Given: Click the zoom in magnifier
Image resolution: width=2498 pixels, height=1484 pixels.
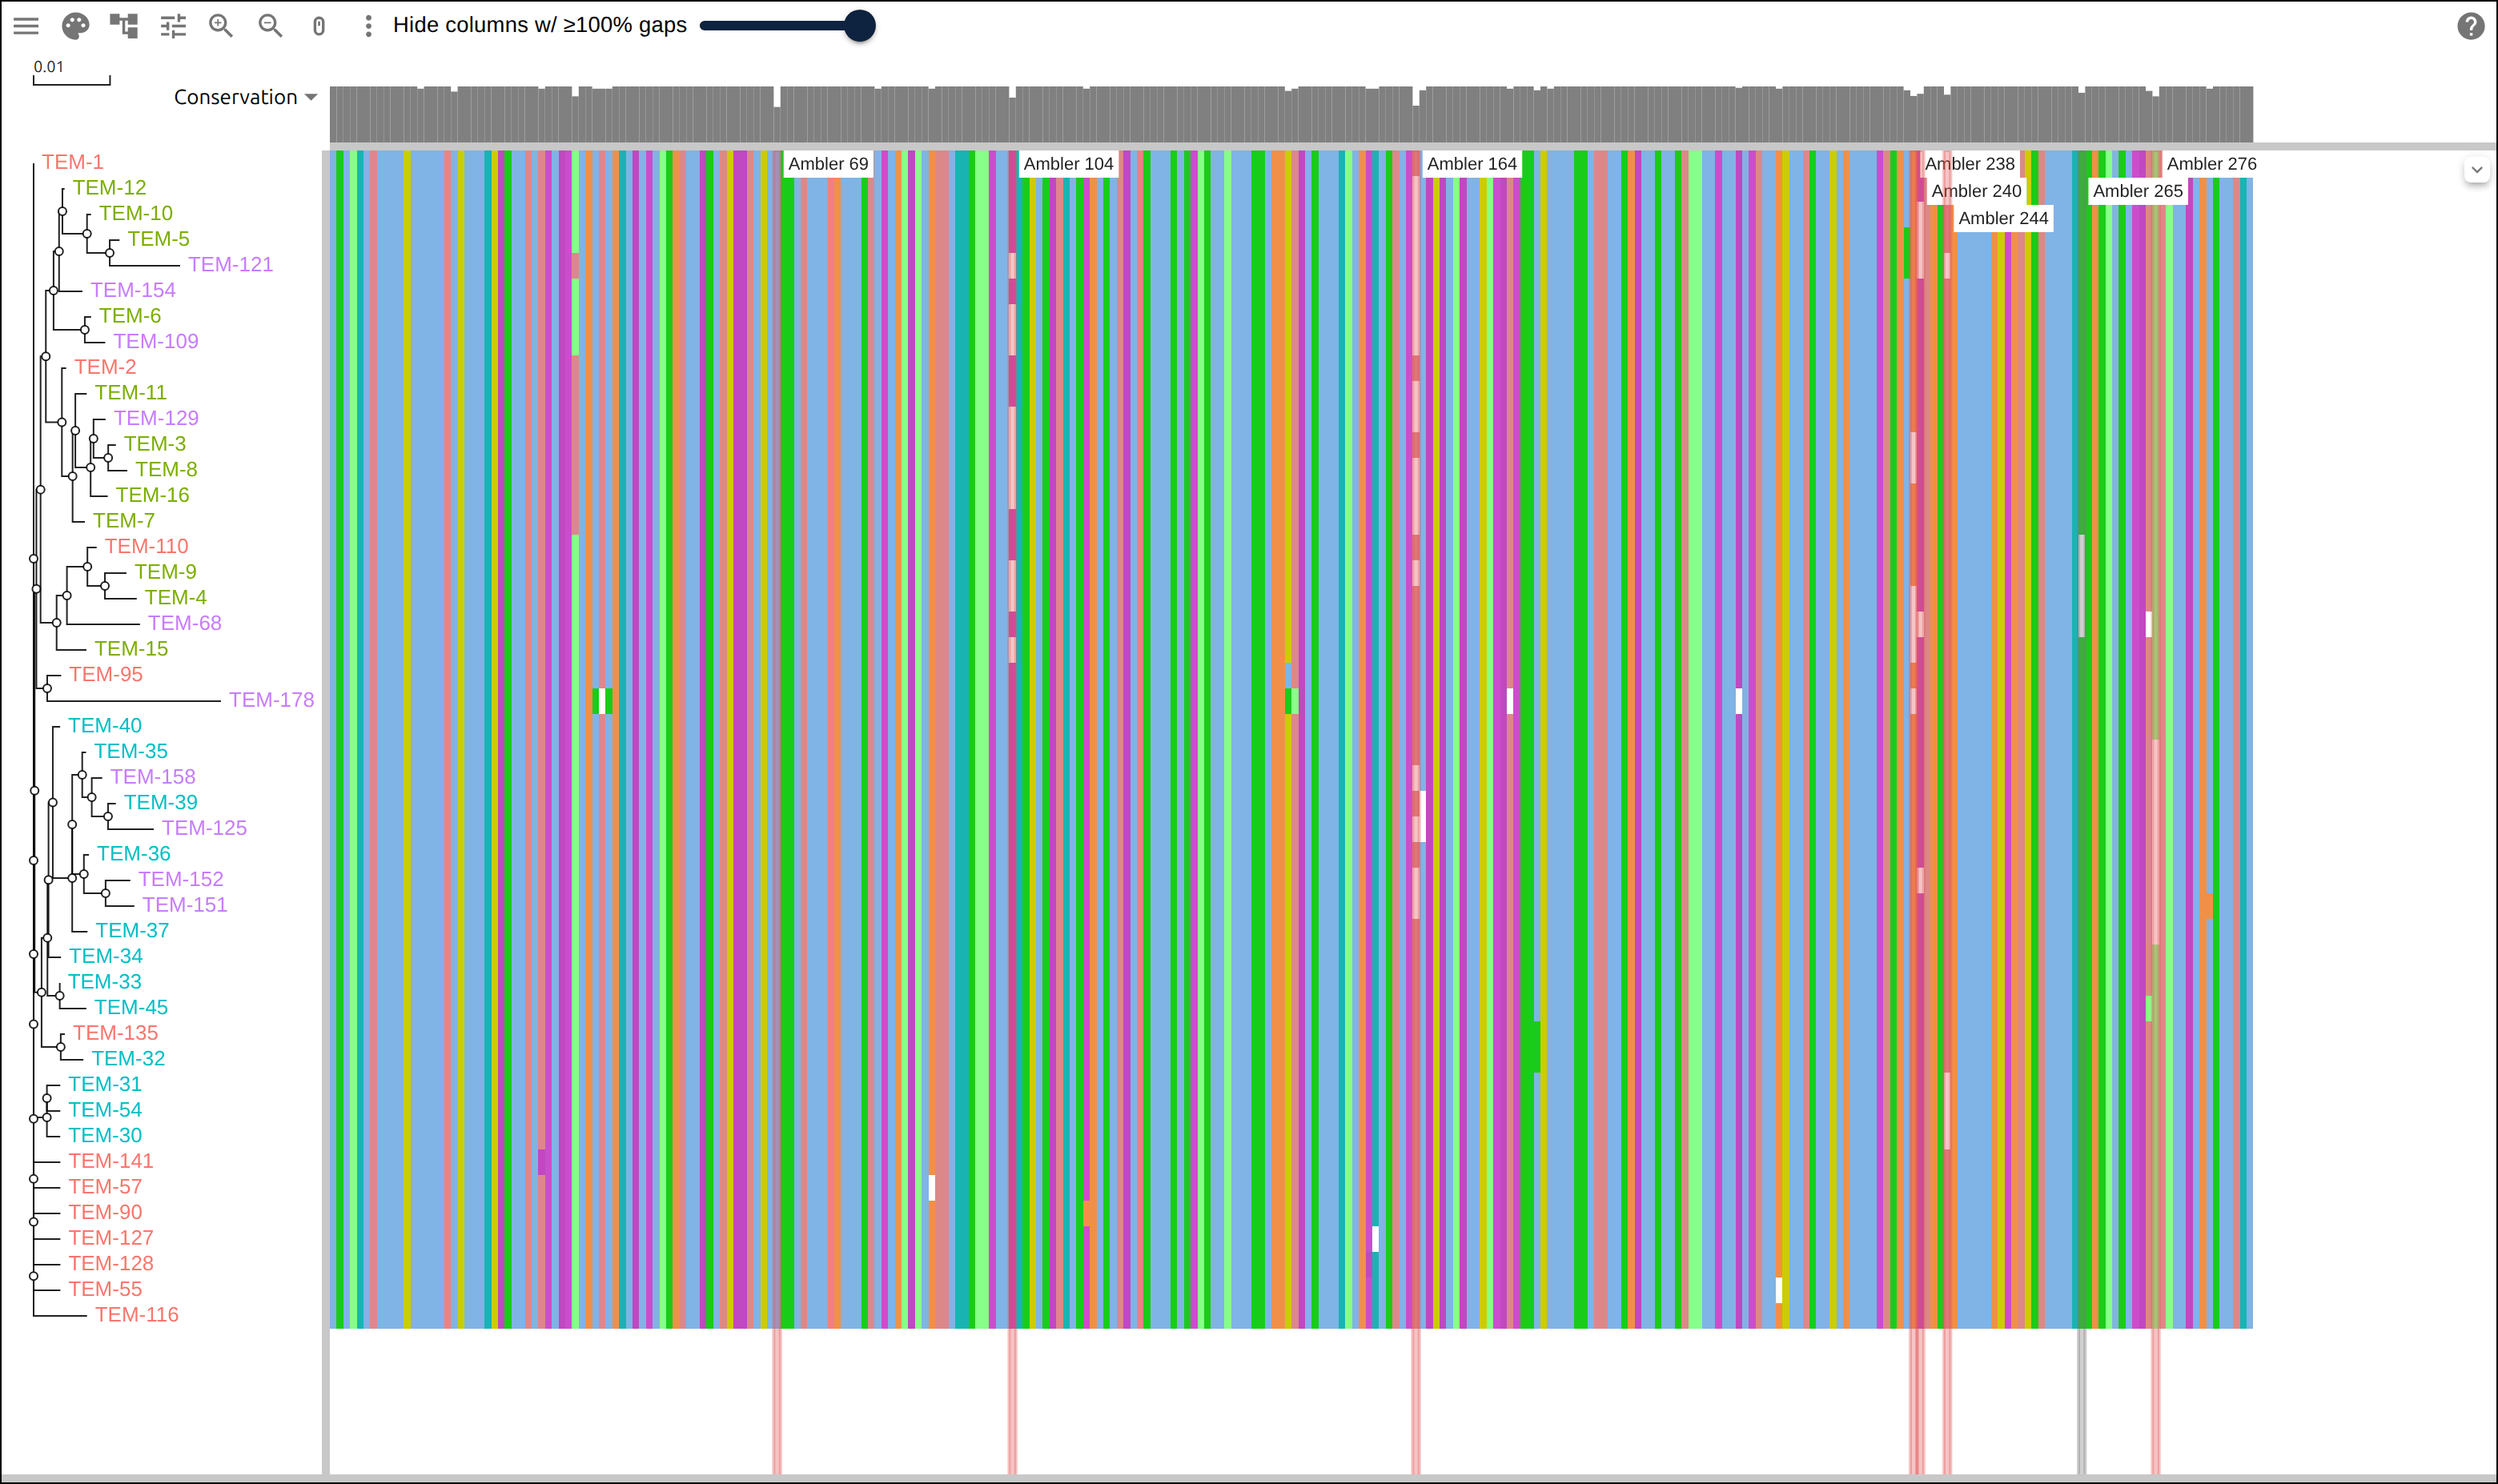Looking at the screenshot, I should pyautogui.click(x=221, y=26).
